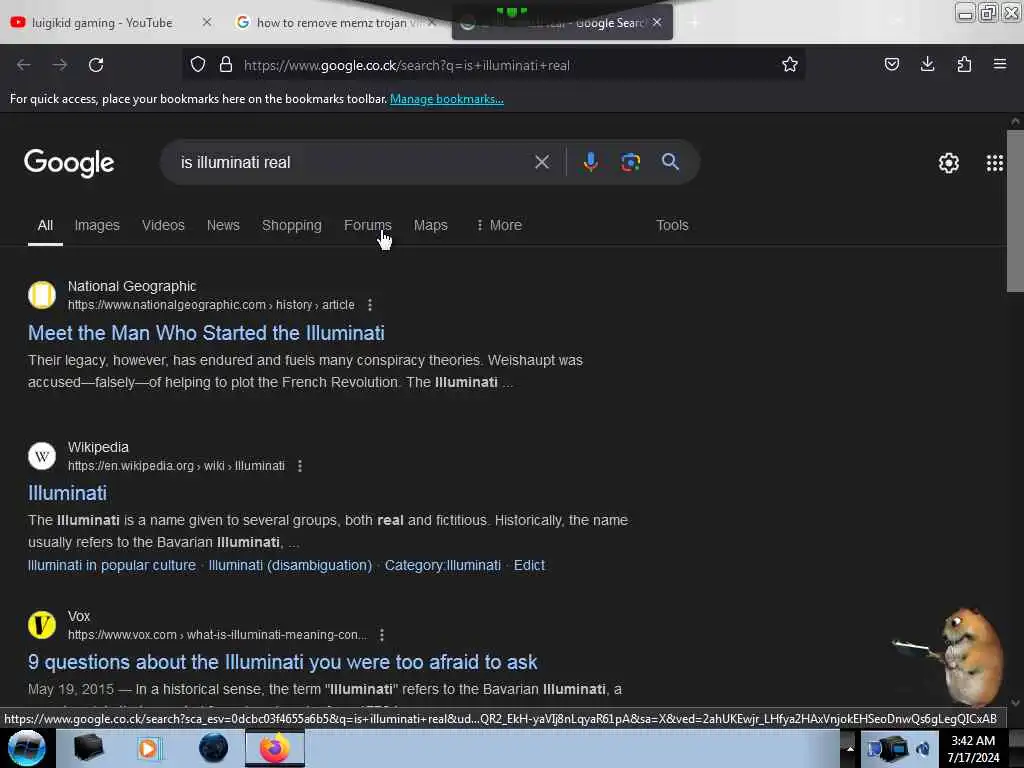
Task: Open the Windows Start orb
Action: coord(26,748)
